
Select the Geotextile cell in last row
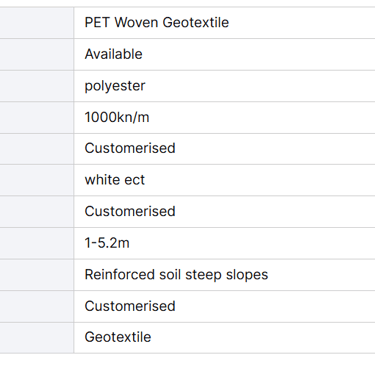coord(224,337)
